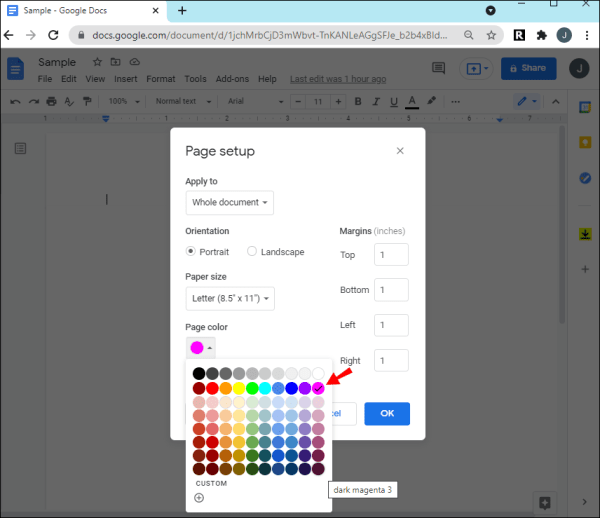
Task: Check the cloud save status icon
Action: pyautogui.click(x=135, y=62)
